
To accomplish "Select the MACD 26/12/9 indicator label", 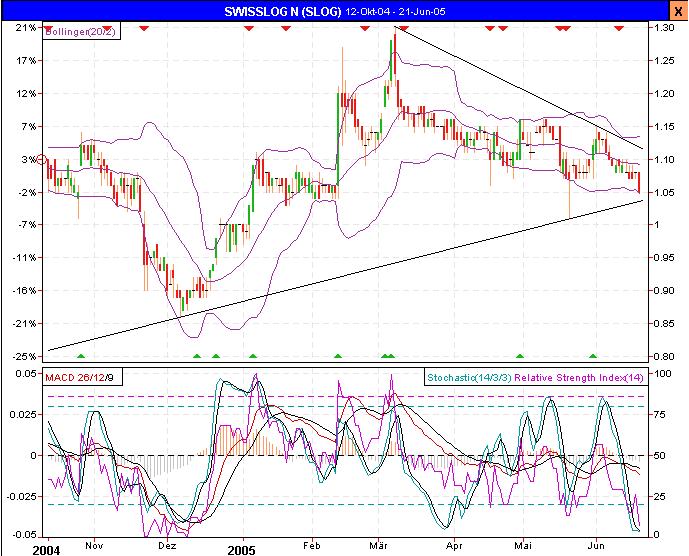I will 78,376.
